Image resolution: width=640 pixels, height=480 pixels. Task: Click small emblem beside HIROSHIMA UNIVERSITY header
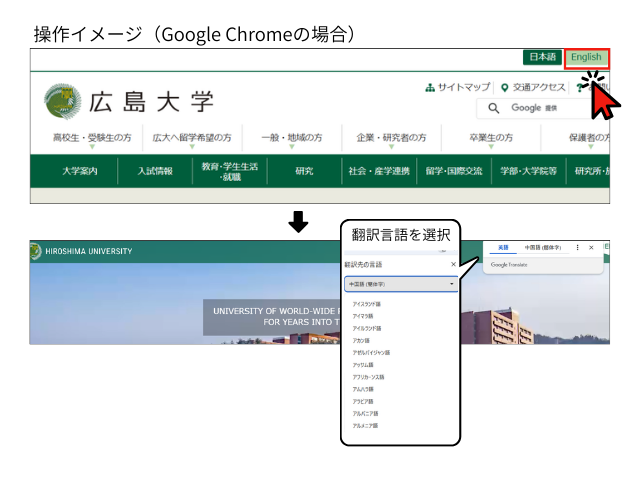[36, 251]
